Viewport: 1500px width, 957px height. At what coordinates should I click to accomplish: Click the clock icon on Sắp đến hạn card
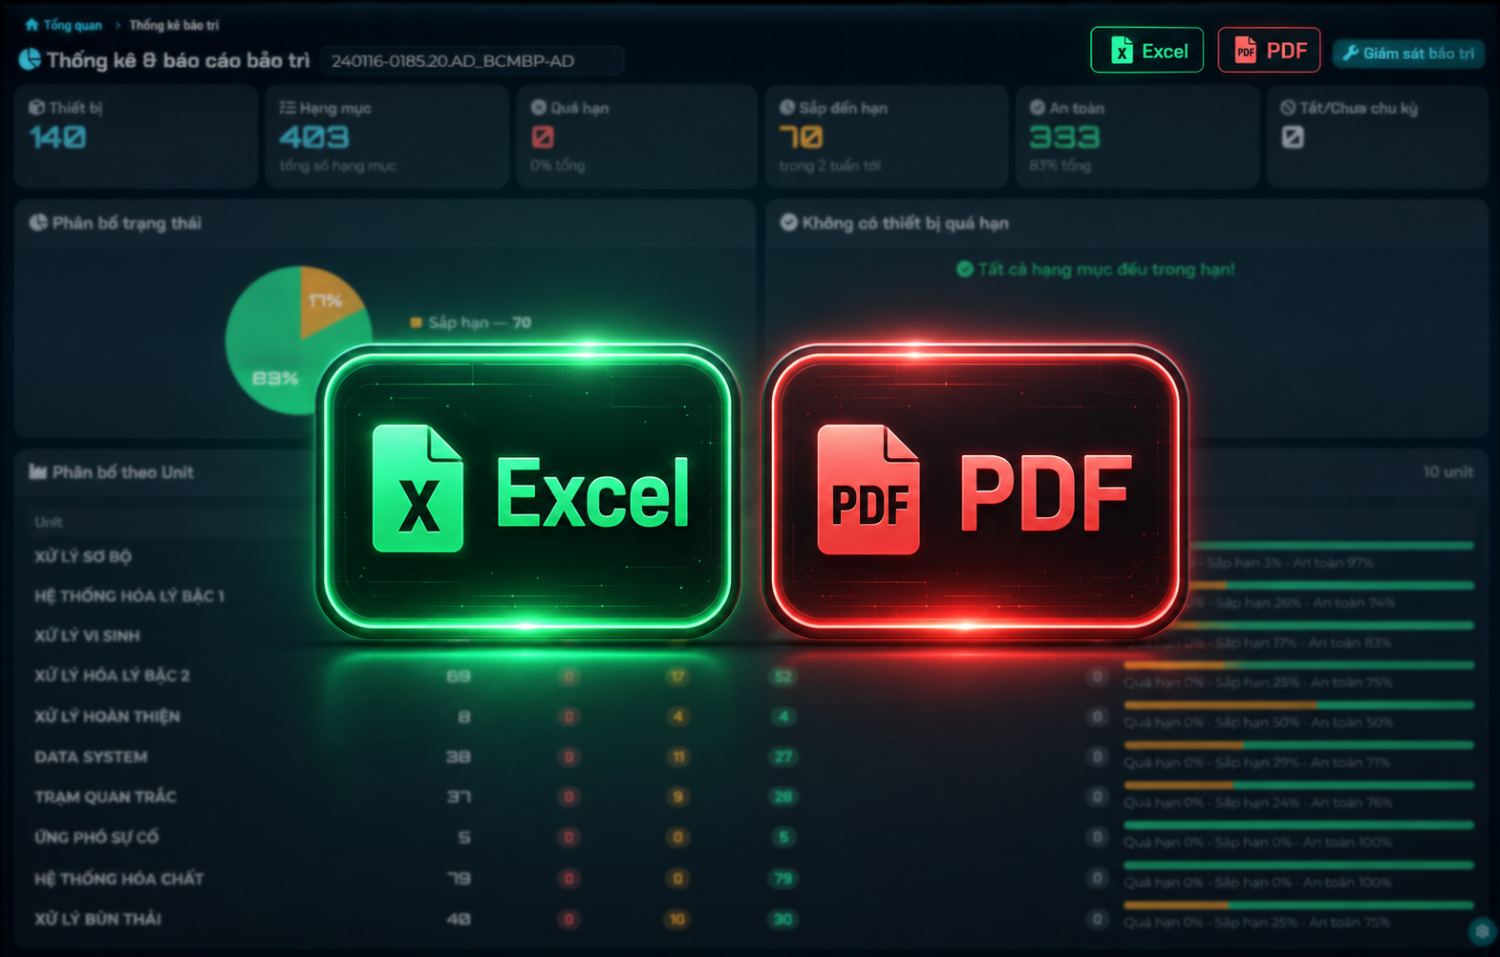click(x=787, y=107)
